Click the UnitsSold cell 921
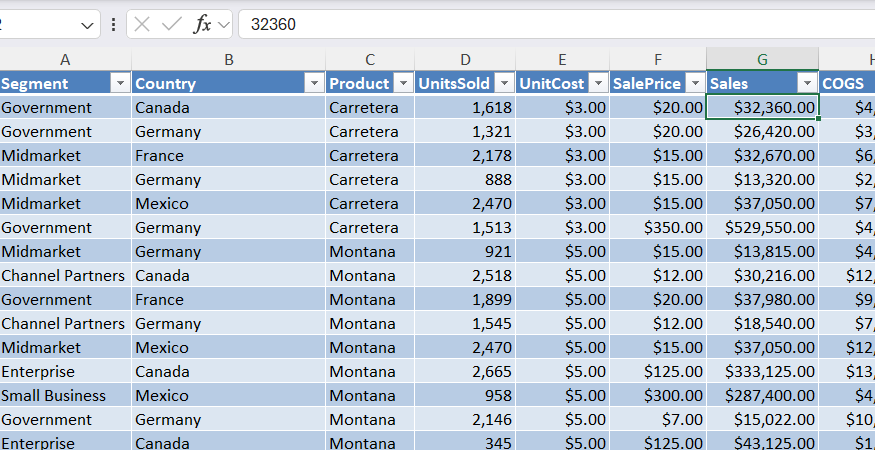875x450 pixels. pos(465,251)
